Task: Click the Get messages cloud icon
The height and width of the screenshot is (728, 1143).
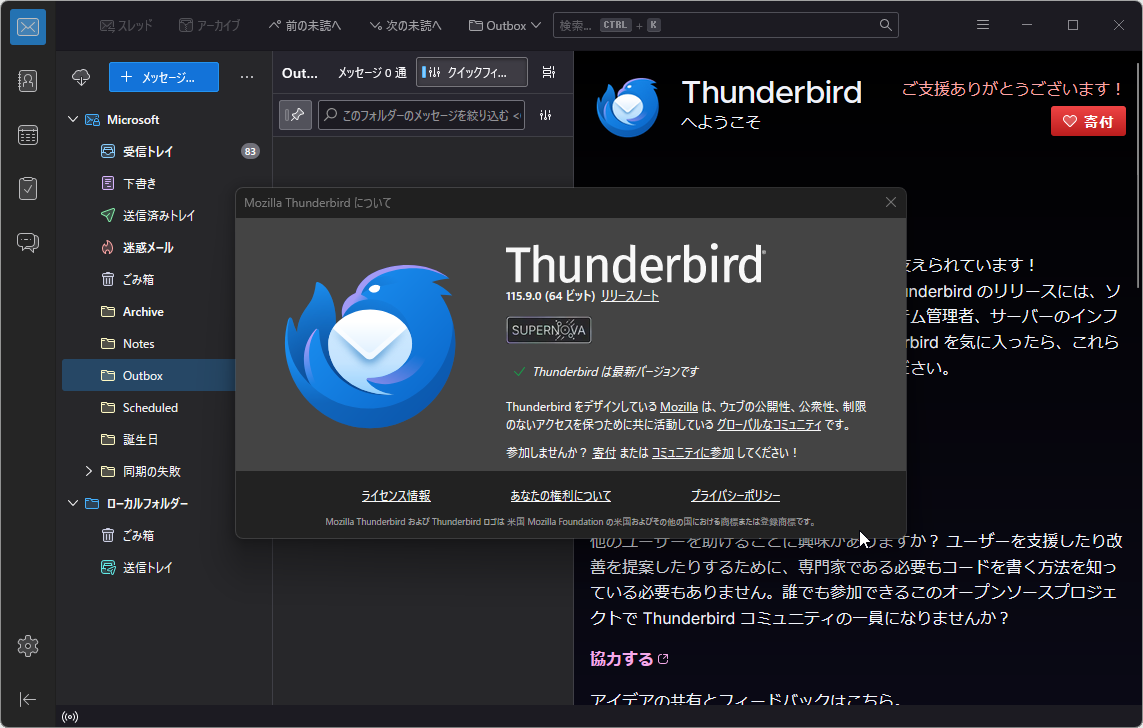Action: (80, 76)
